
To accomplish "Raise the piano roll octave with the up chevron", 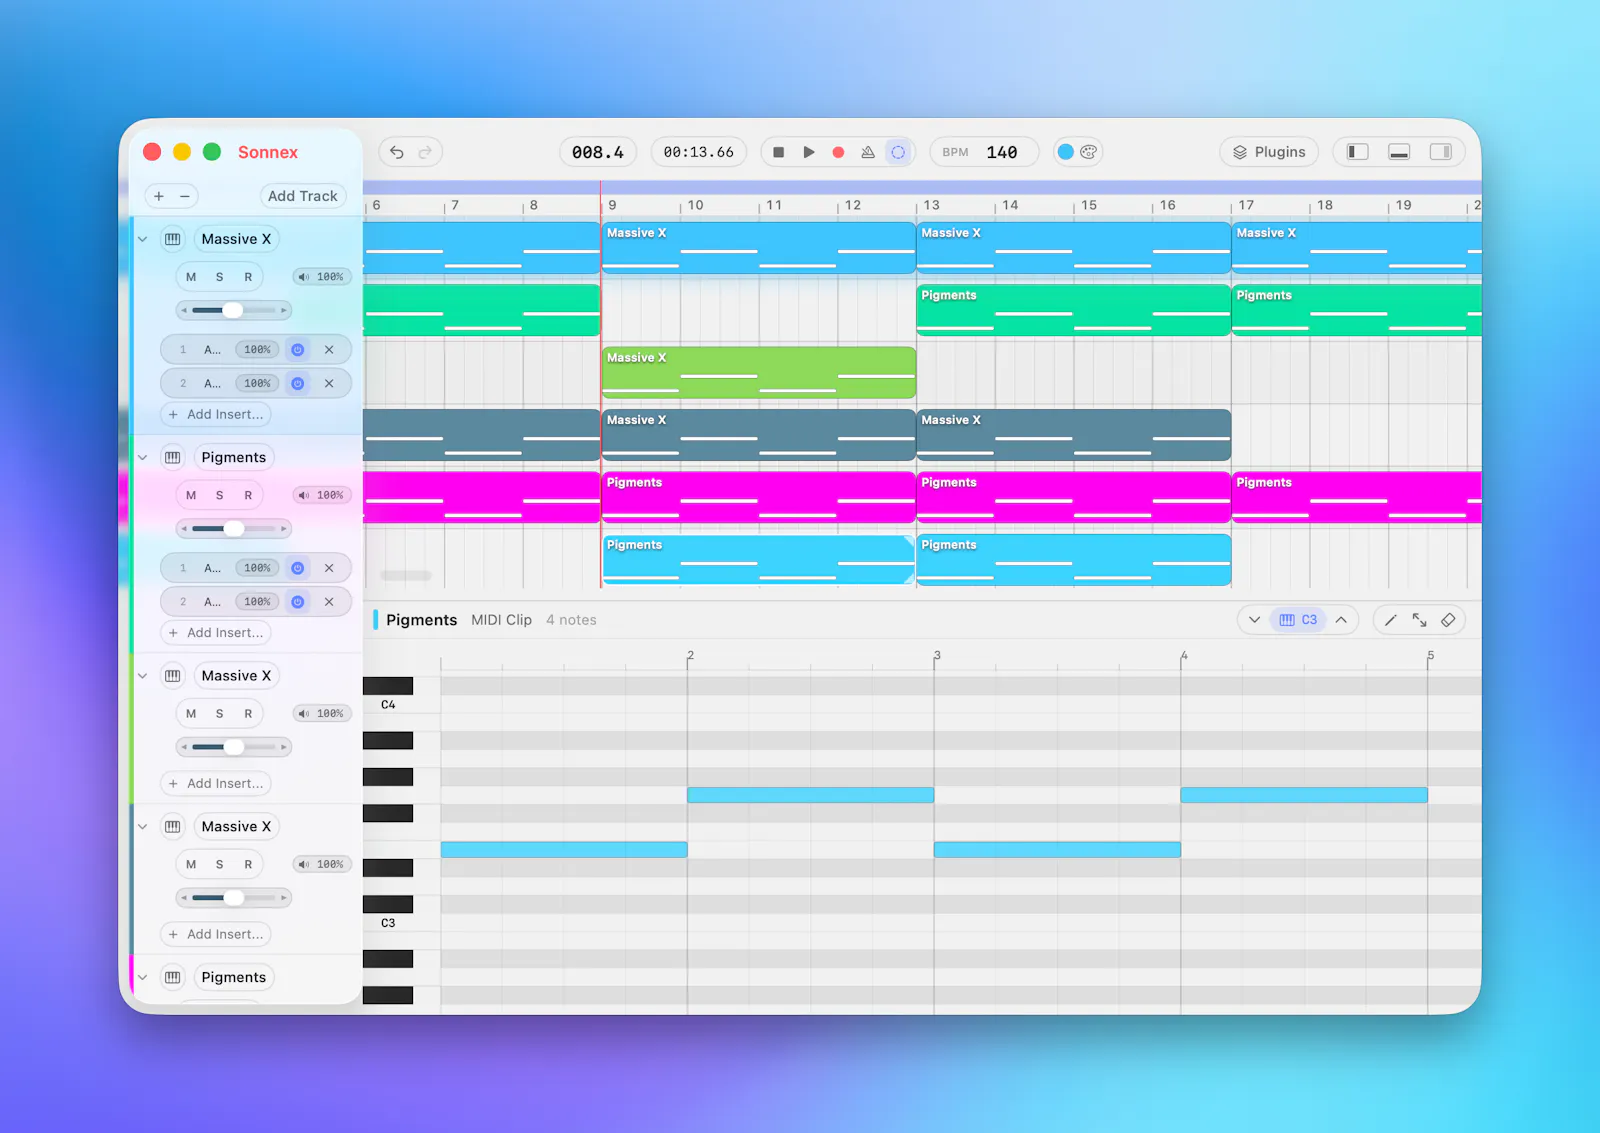I will pyautogui.click(x=1341, y=620).
